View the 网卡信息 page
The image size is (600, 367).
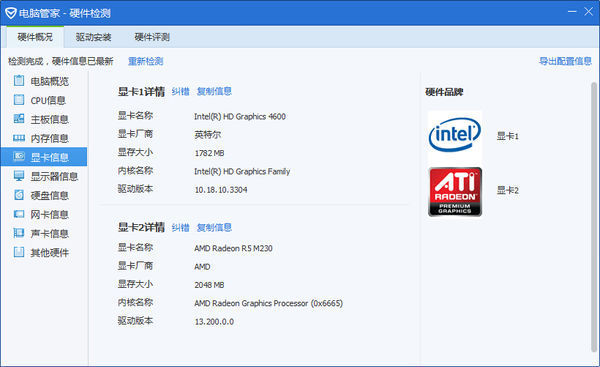click(x=44, y=214)
